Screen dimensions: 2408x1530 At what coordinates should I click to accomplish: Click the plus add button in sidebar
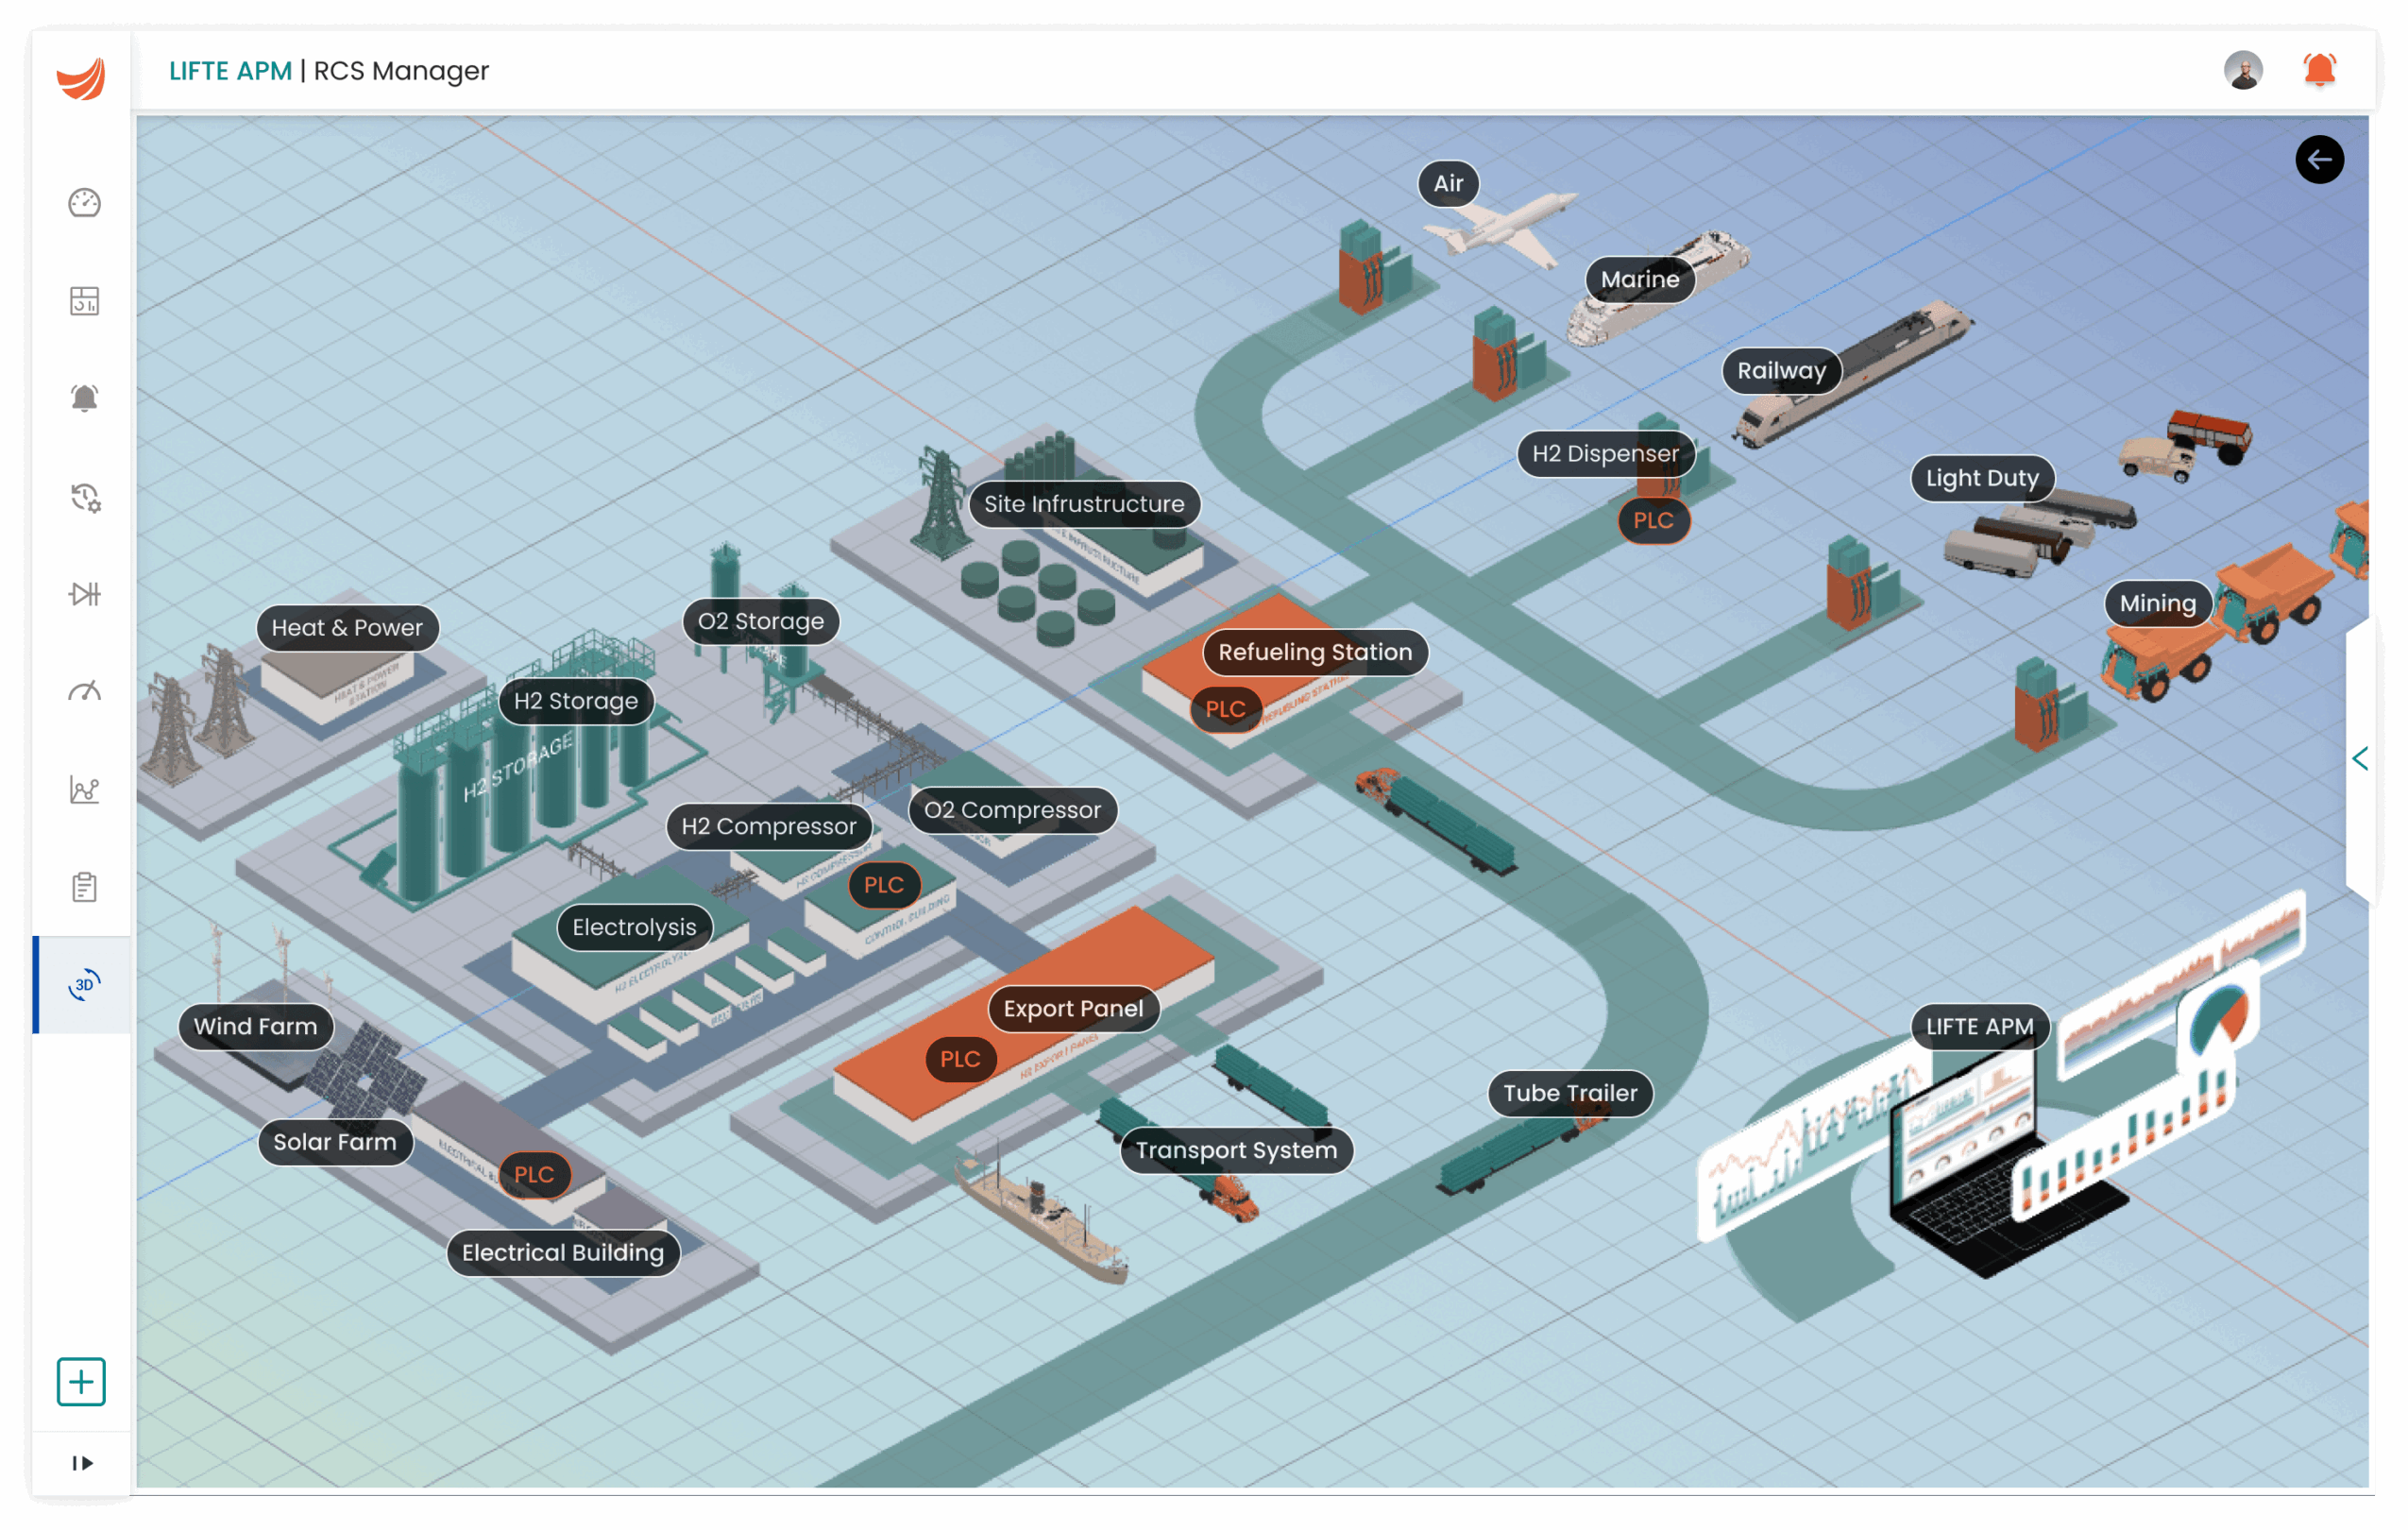[81, 1382]
